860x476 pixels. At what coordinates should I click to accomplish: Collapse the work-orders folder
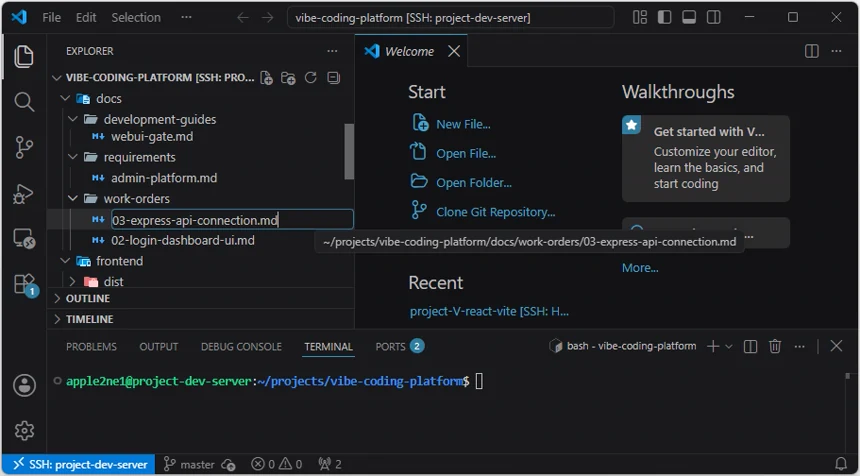[x=73, y=199]
